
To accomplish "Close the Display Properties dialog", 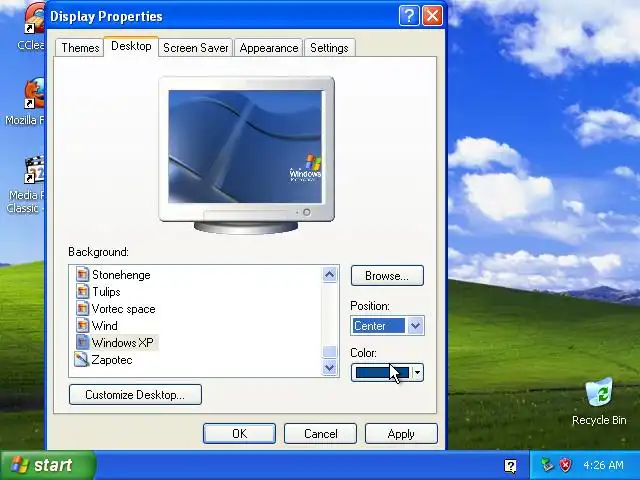I will click(x=432, y=16).
